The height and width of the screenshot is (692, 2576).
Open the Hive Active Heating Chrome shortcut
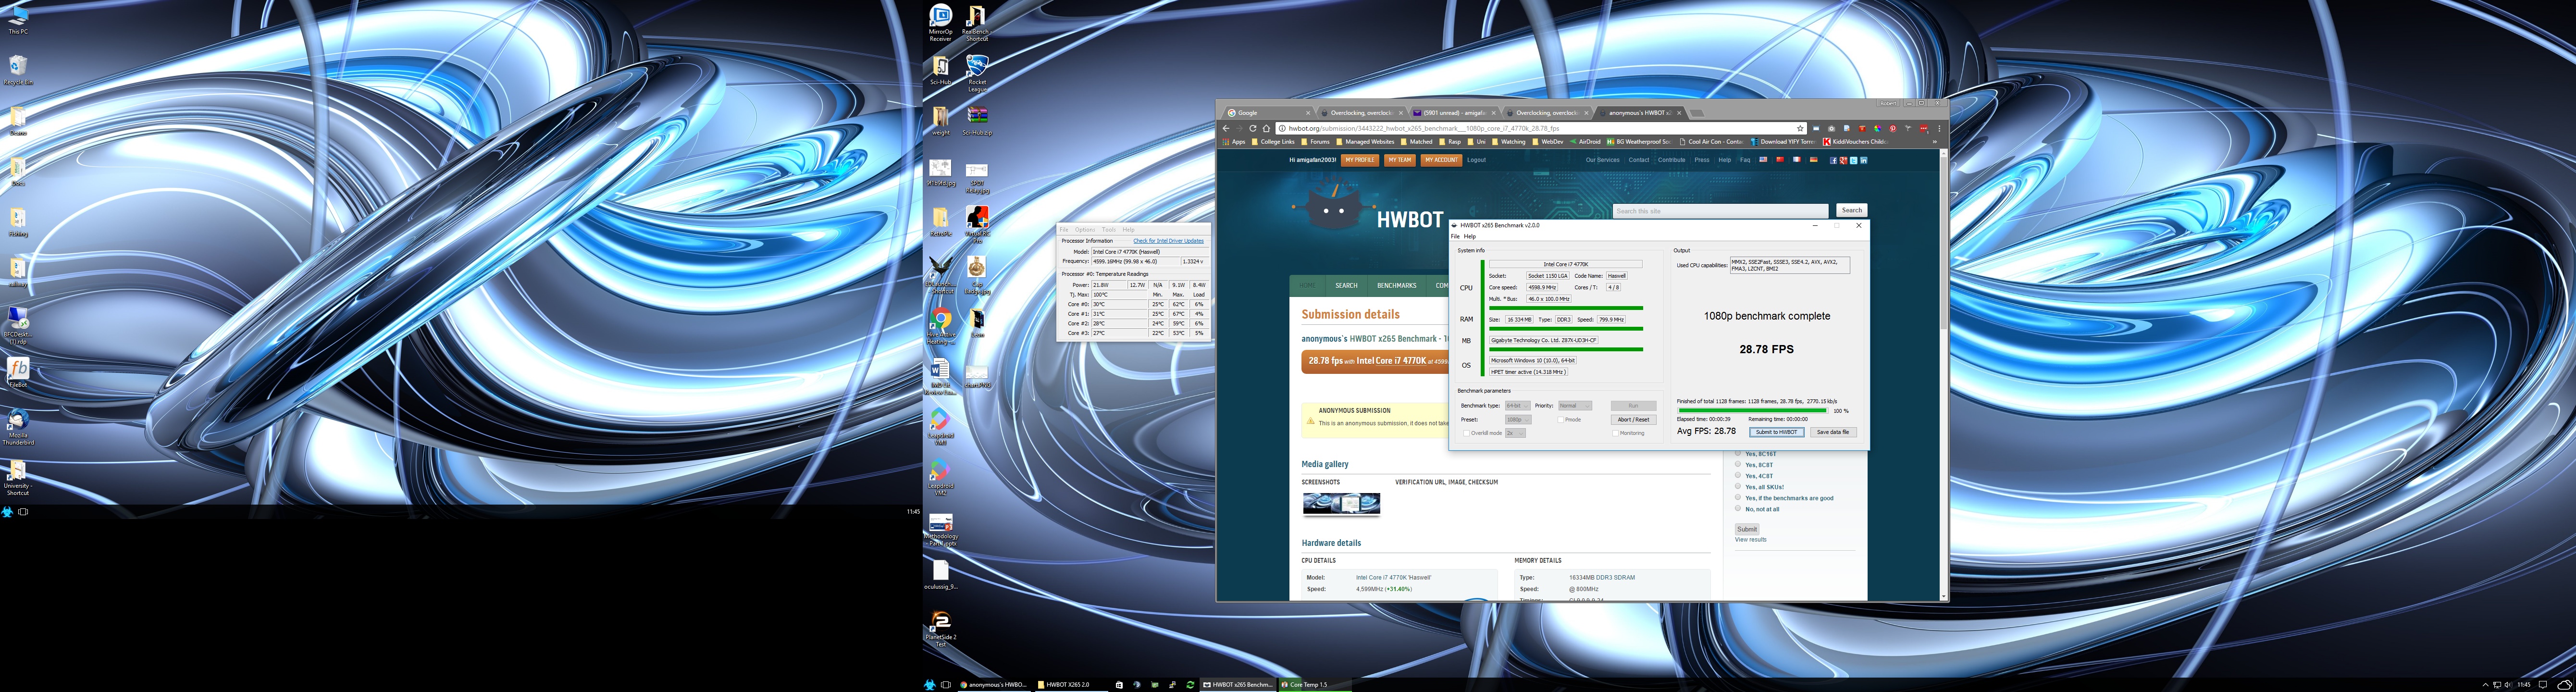pos(940,324)
